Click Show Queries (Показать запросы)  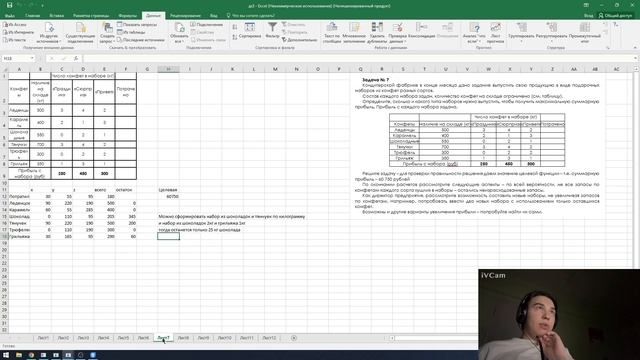pyautogui.click(x=137, y=24)
